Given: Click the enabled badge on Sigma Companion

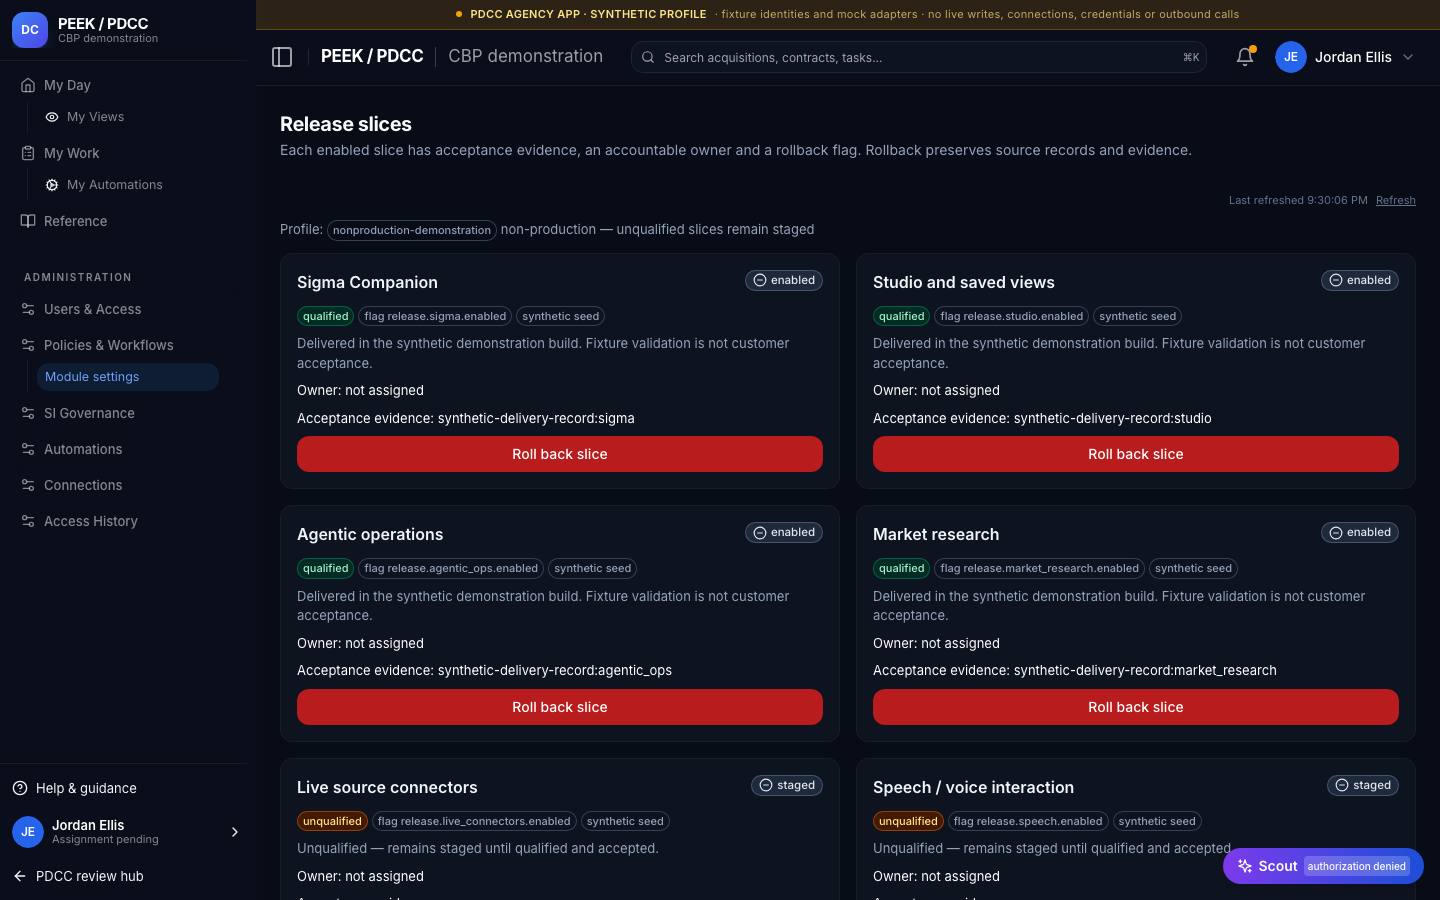Looking at the screenshot, I should (784, 280).
